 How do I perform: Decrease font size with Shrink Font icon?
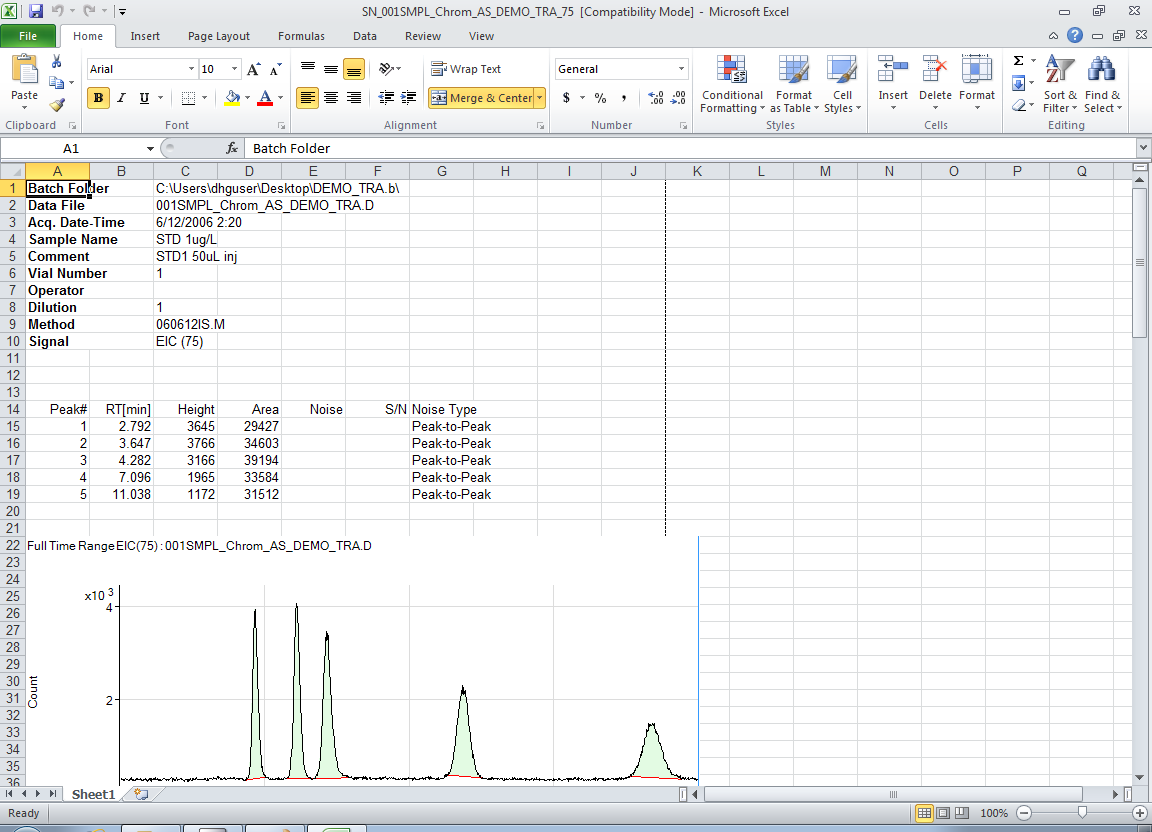[x=276, y=69]
